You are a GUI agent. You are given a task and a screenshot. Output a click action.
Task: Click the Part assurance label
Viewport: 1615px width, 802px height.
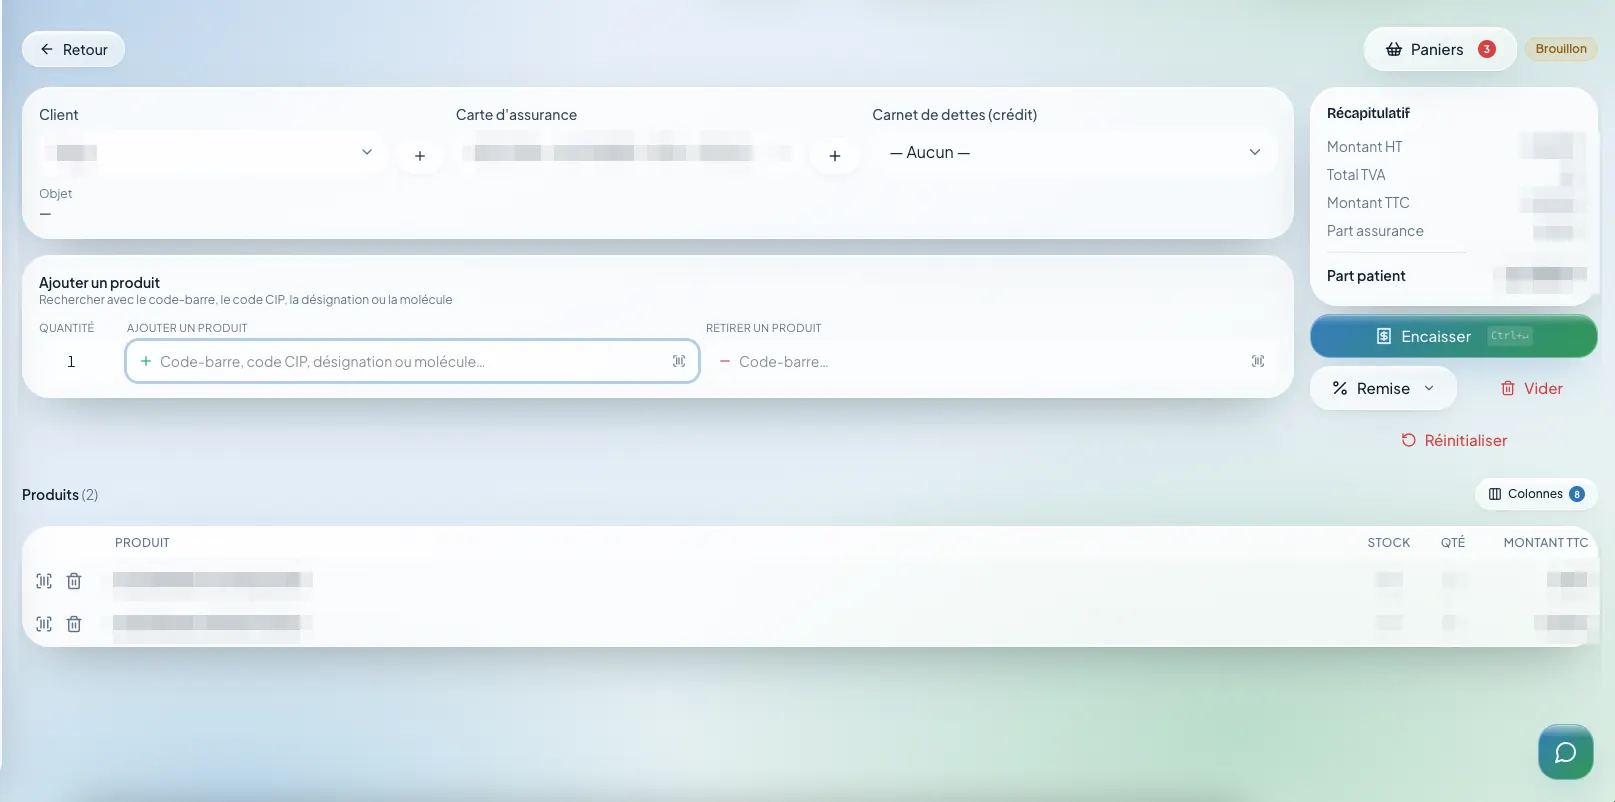[1375, 231]
